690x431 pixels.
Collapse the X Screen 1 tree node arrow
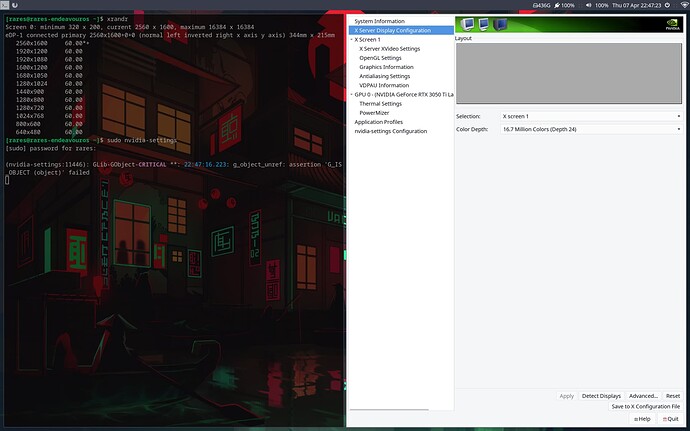pyautogui.click(x=352, y=40)
